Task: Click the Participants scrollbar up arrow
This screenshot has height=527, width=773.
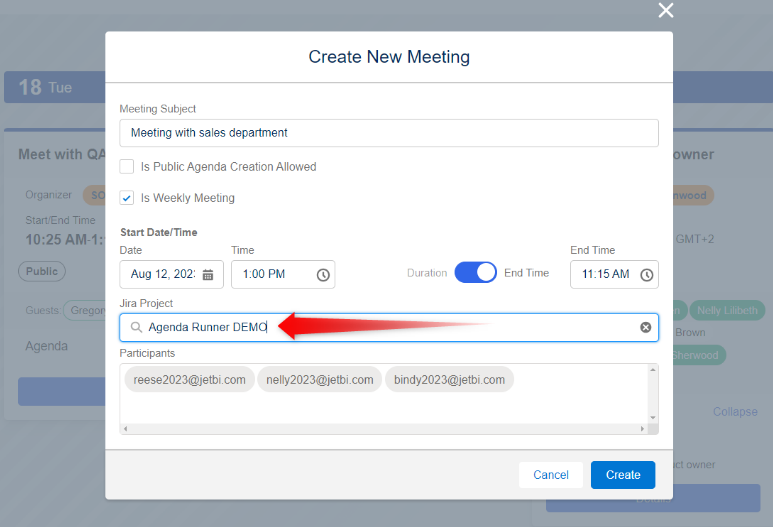Action: (653, 370)
